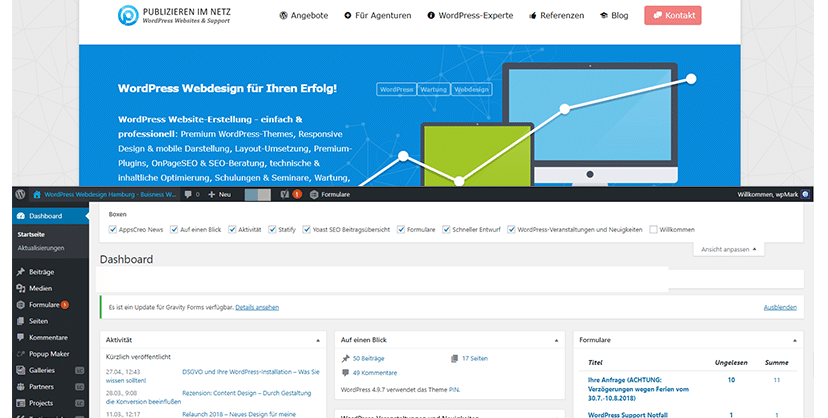The height and width of the screenshot is (418, 828).
Task: Click the red Kontakt button
Action: pyautogui.click(x=673, y=15)
